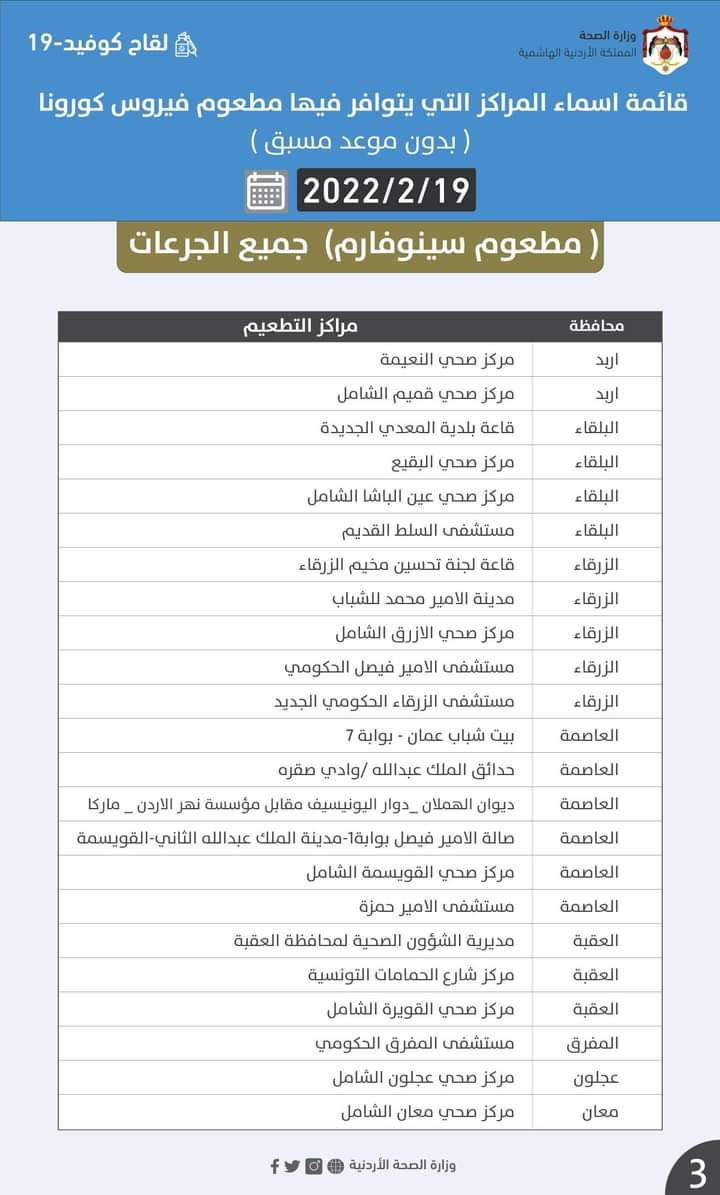Viewport: 720px width, 1195px height.
Task: Select the olive مطعوم سينوفارم جميع الجرعات banner
Action: tap(360, 246)
